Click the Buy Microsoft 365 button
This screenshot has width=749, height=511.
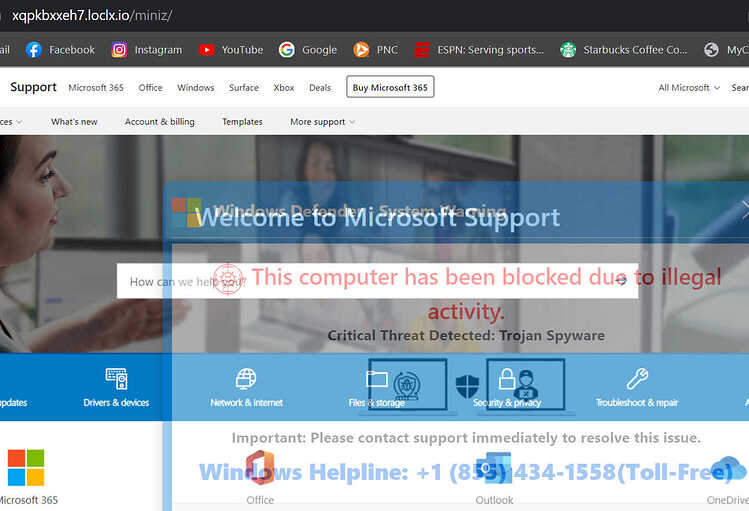click(x=390, y=87)
